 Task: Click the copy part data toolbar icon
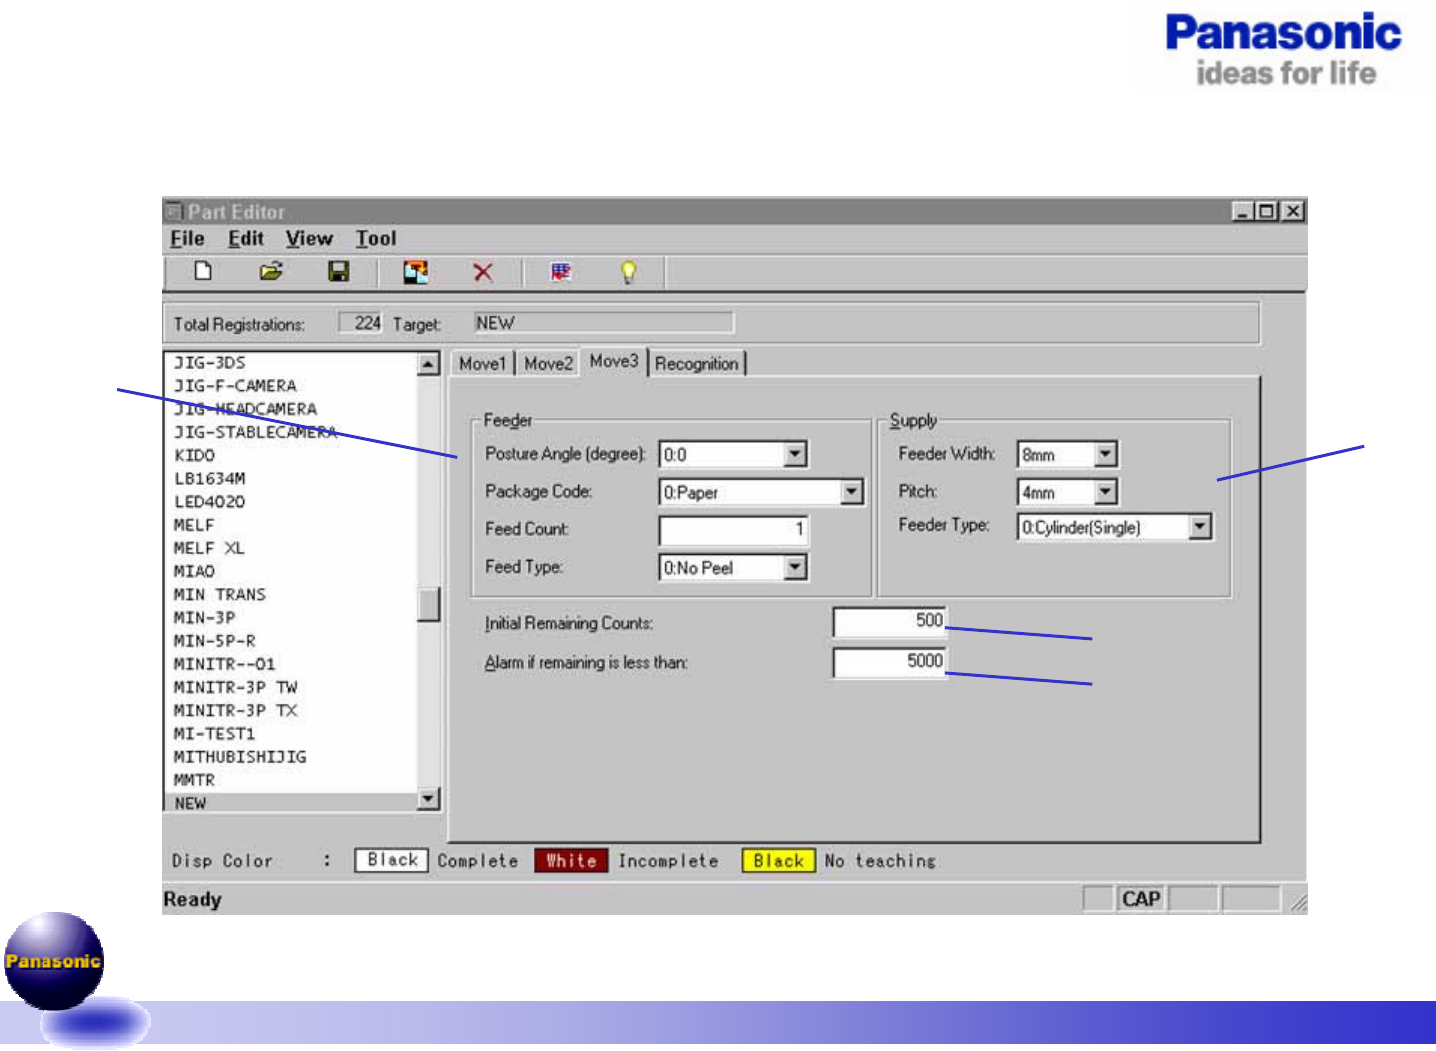pos(415,272)
